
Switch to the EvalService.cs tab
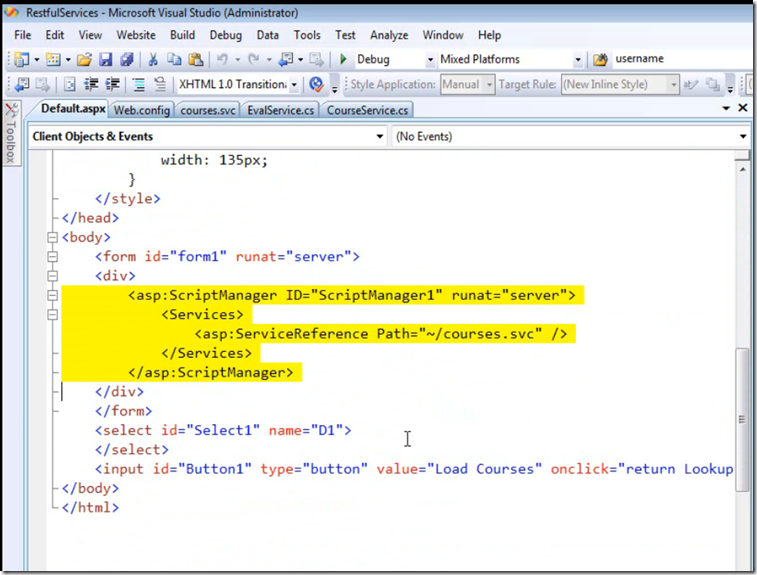280,110
